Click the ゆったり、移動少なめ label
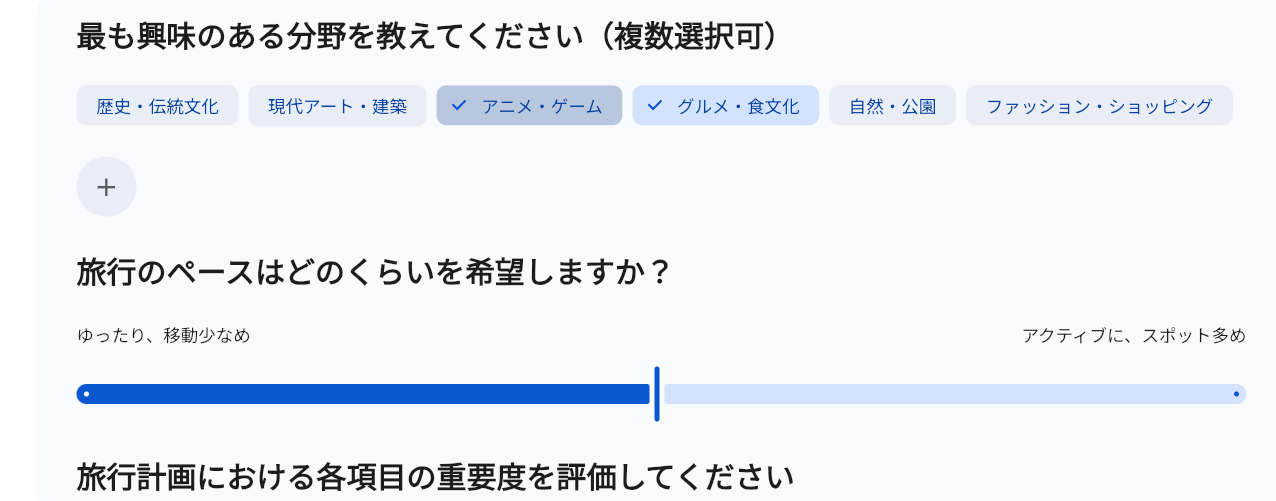Viewport: 1276px width, 501px height. 163,336
